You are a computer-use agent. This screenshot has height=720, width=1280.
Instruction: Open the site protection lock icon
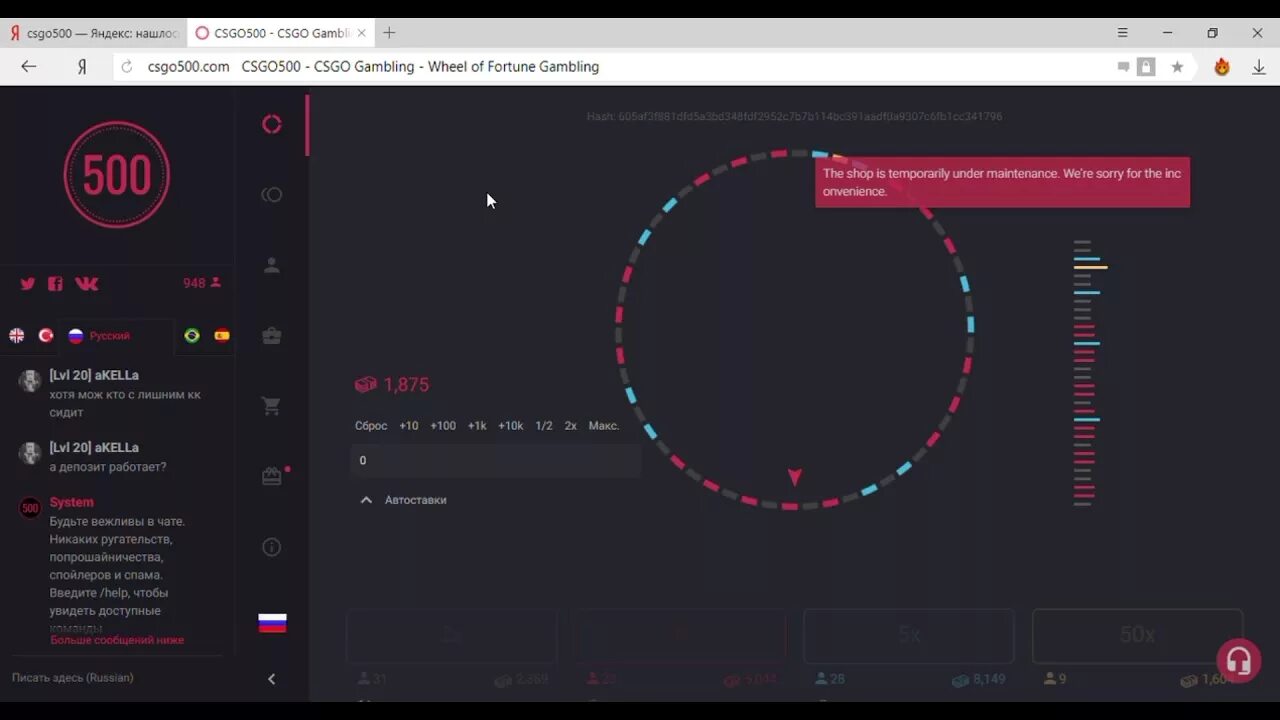coord(1147,67)
